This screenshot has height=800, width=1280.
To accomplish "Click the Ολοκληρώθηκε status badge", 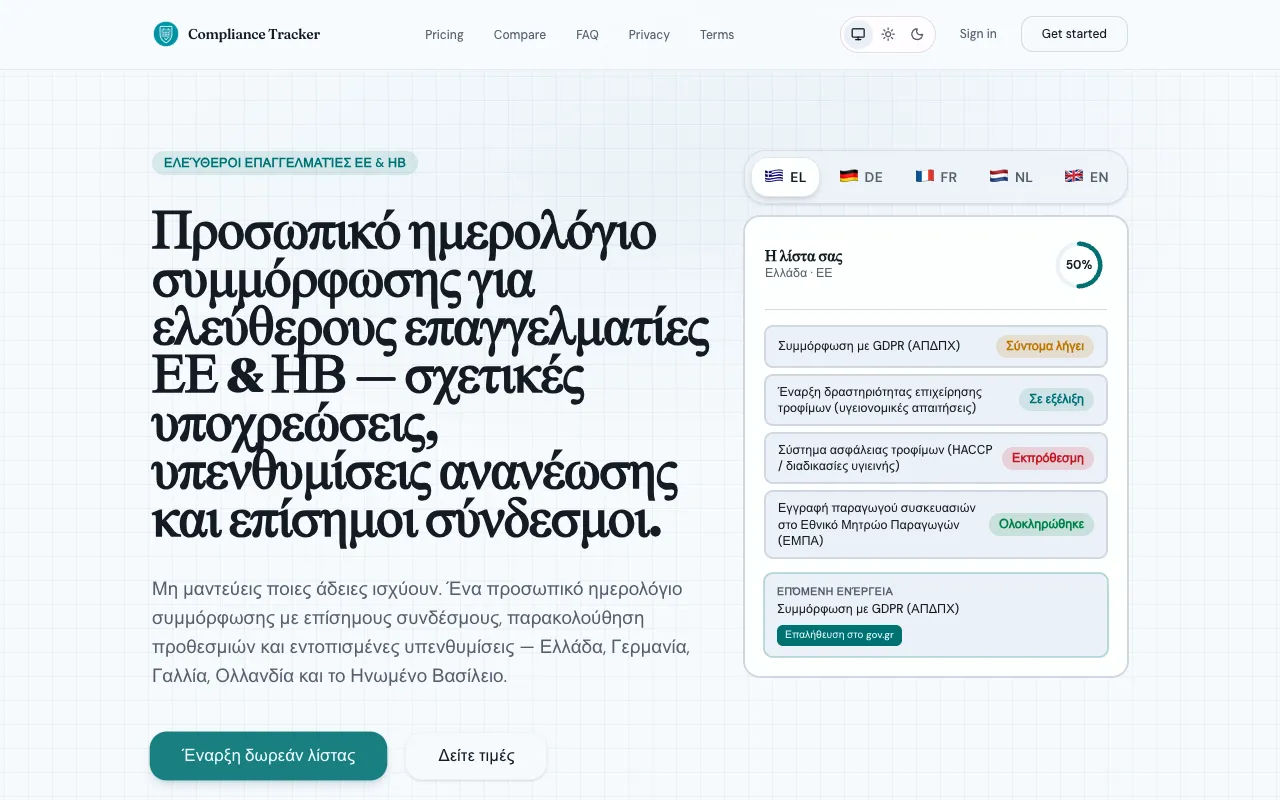I will 1041,524.
